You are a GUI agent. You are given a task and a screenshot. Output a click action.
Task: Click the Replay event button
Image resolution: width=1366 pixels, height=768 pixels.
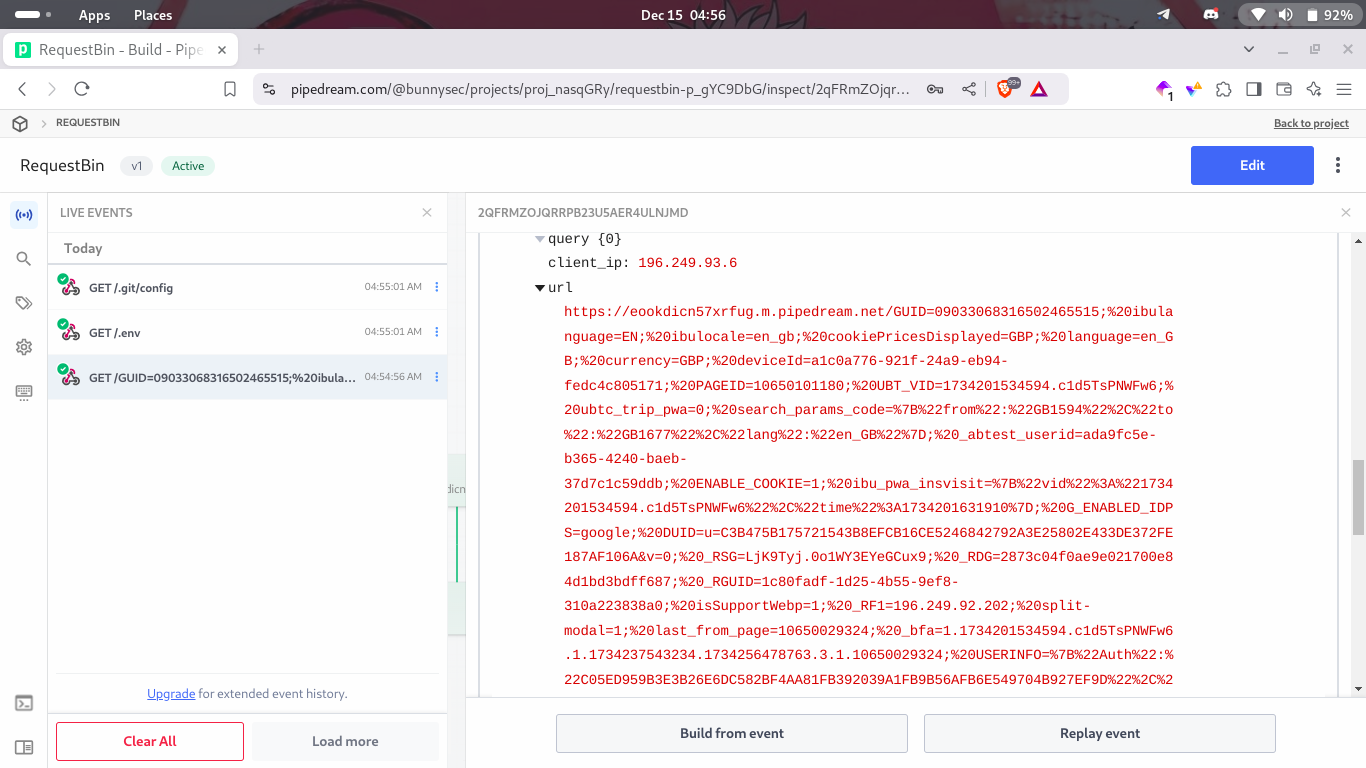point(1099,733)
